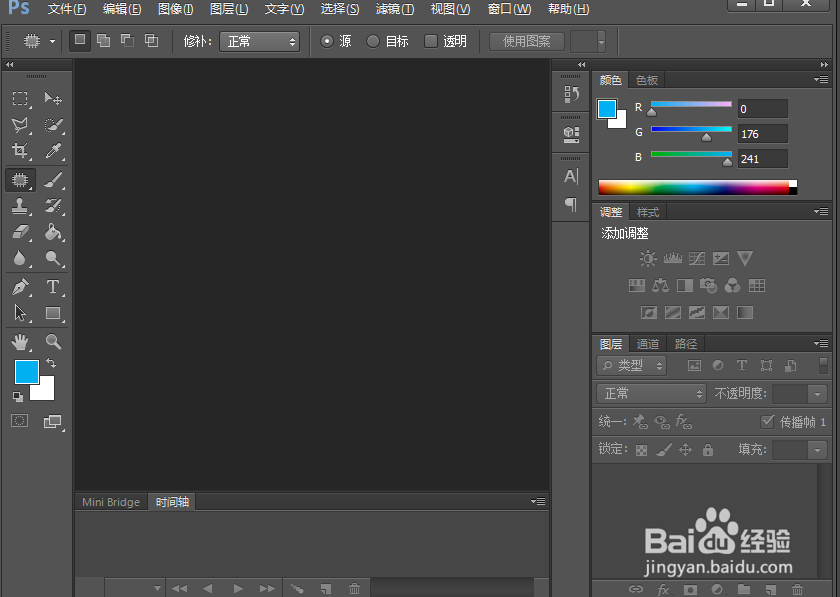Swap foreground and background colors

pyautogui.click(x=51, y=363)
